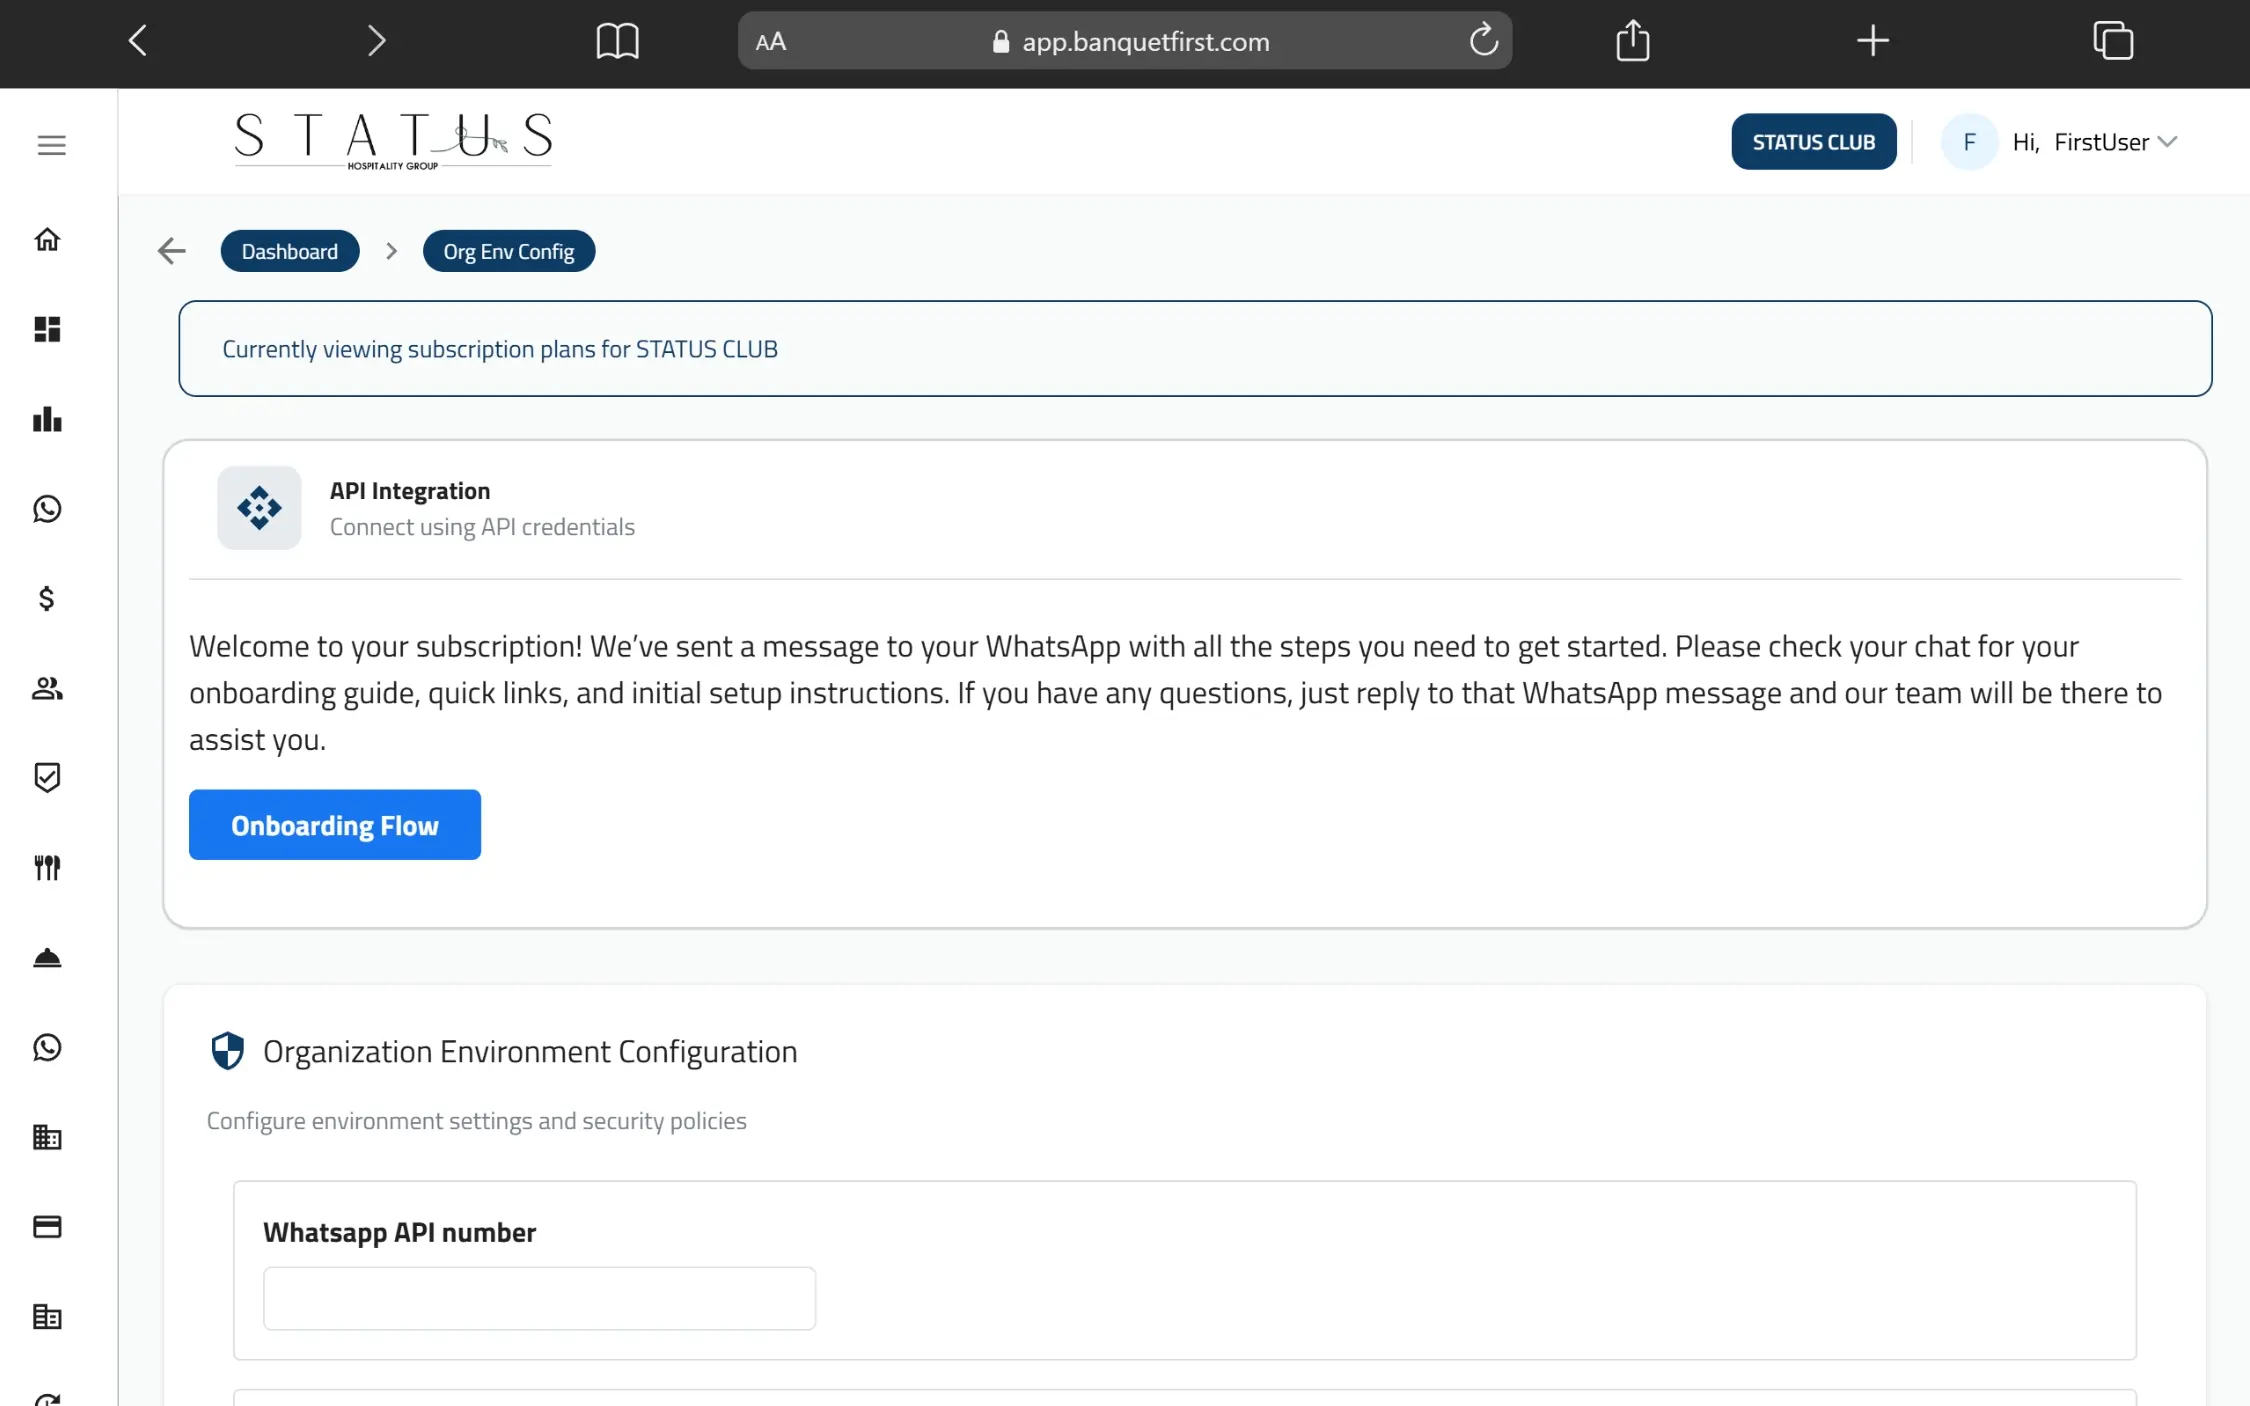Click the API Integration diamond icon
Screen dimensions: 2250x1406
pyautogui.click(x=258, y=508)
